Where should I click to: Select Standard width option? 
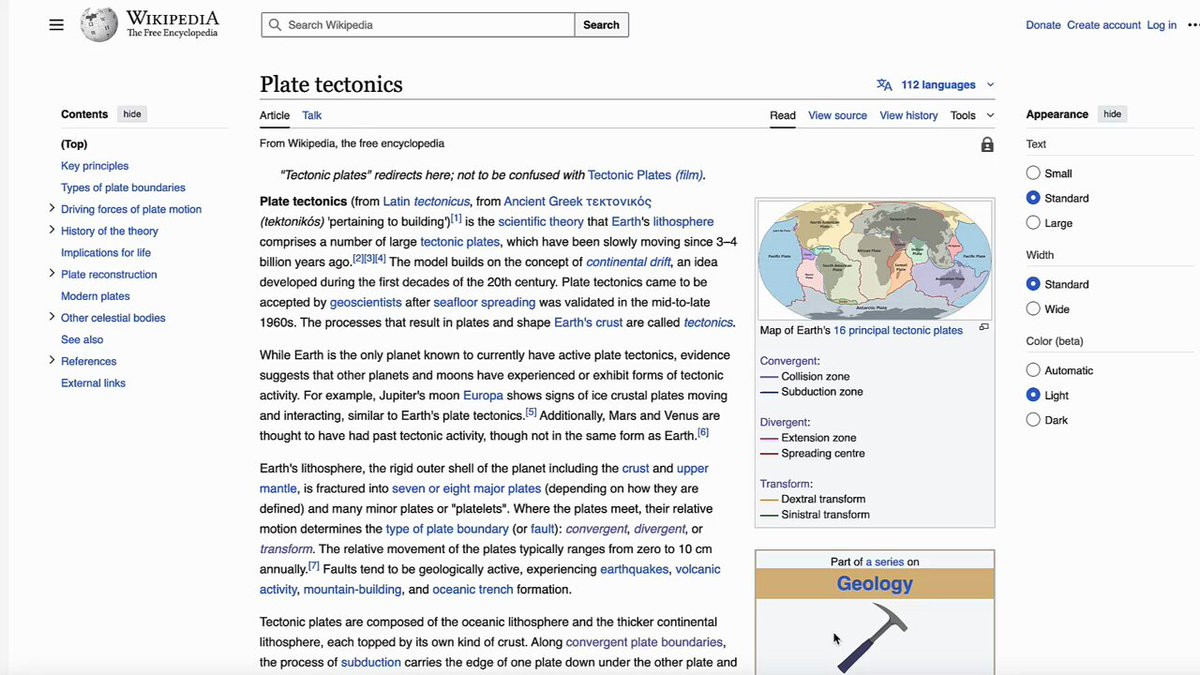[x=1033, y=284]
